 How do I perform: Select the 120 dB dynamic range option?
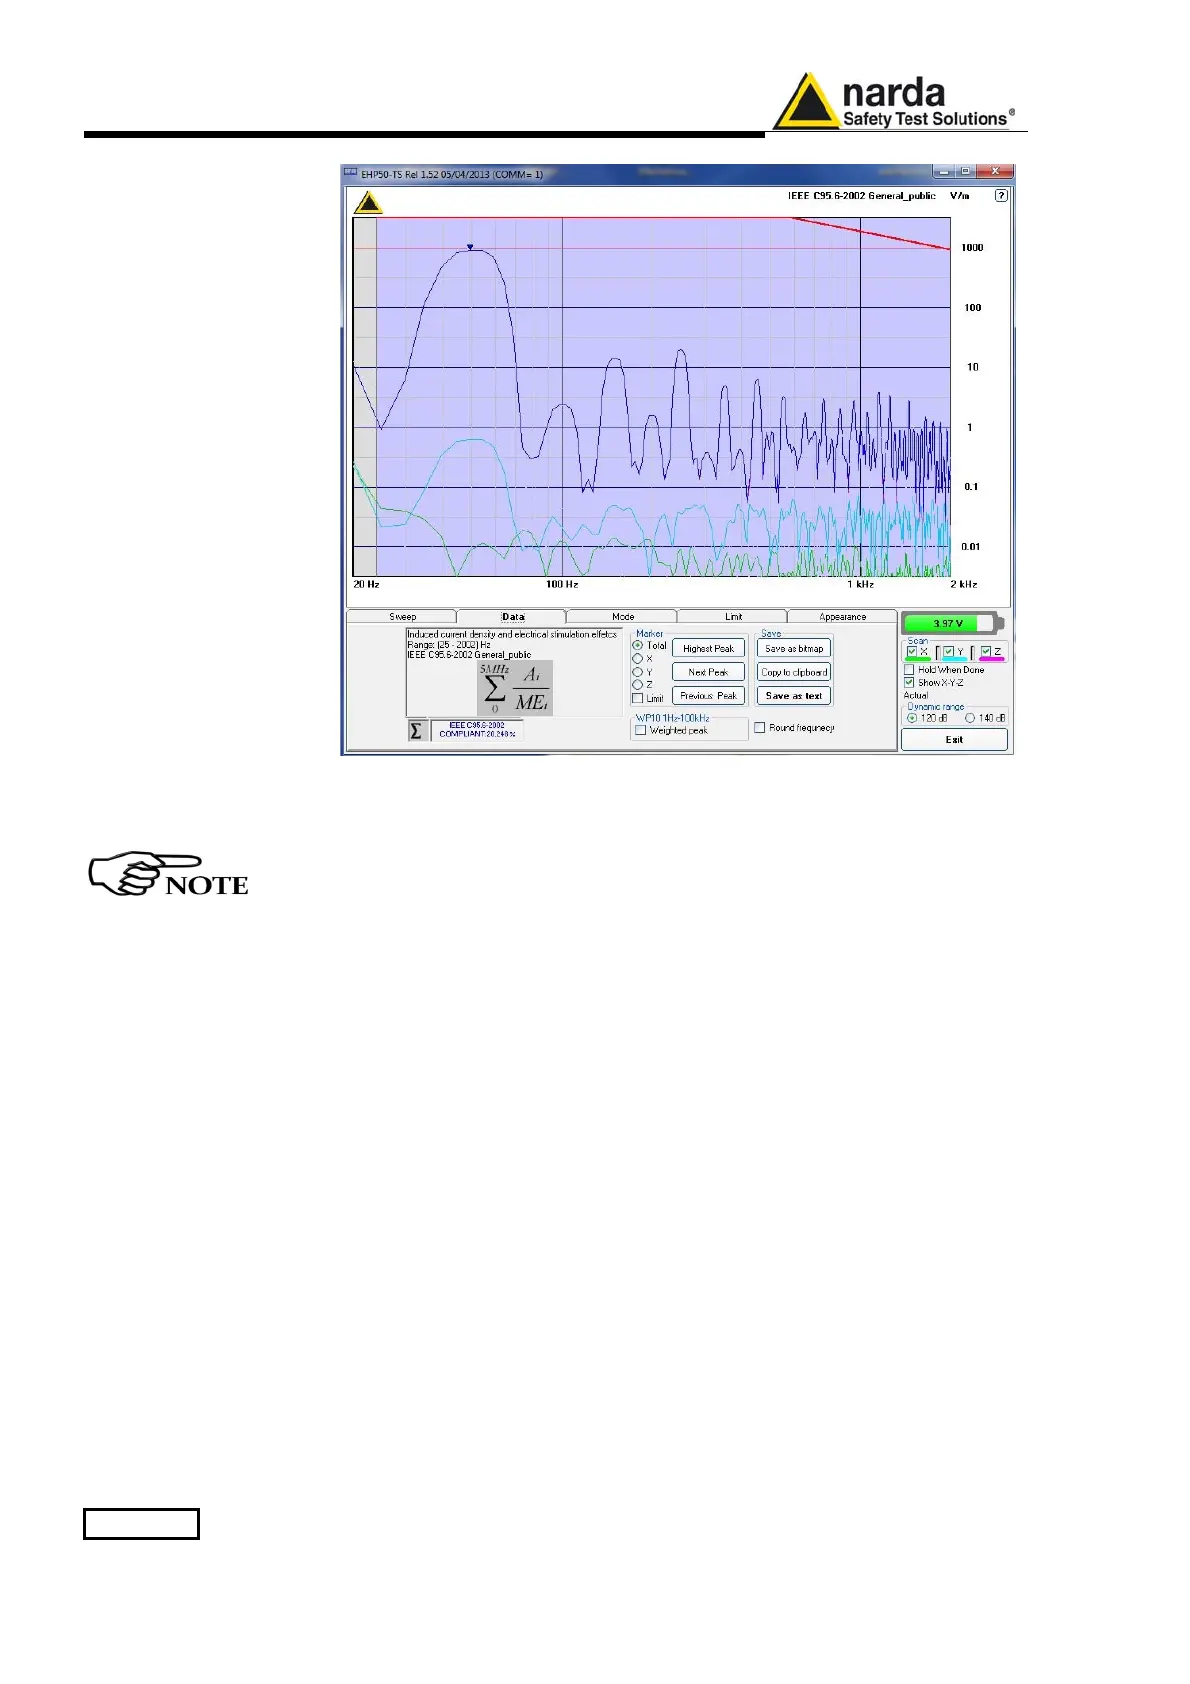[912, 718]
